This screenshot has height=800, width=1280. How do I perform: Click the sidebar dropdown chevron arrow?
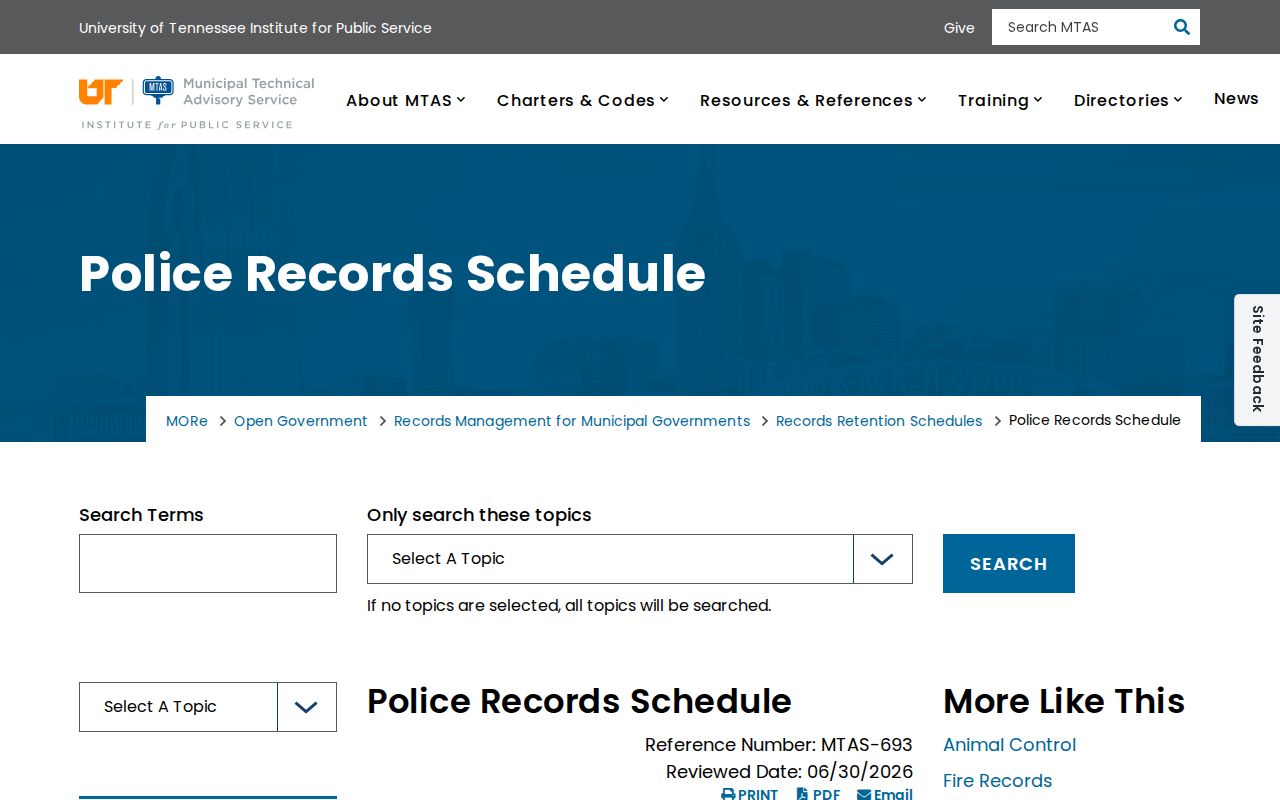coord(306,707)
